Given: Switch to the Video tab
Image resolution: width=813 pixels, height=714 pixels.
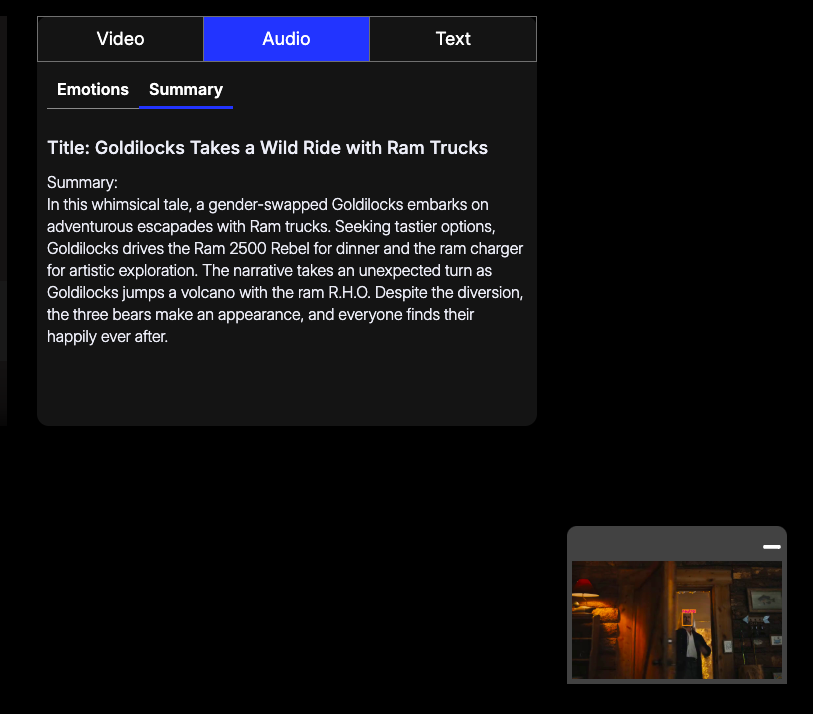Looking at the screenshot, I should (x=120, y=39).
